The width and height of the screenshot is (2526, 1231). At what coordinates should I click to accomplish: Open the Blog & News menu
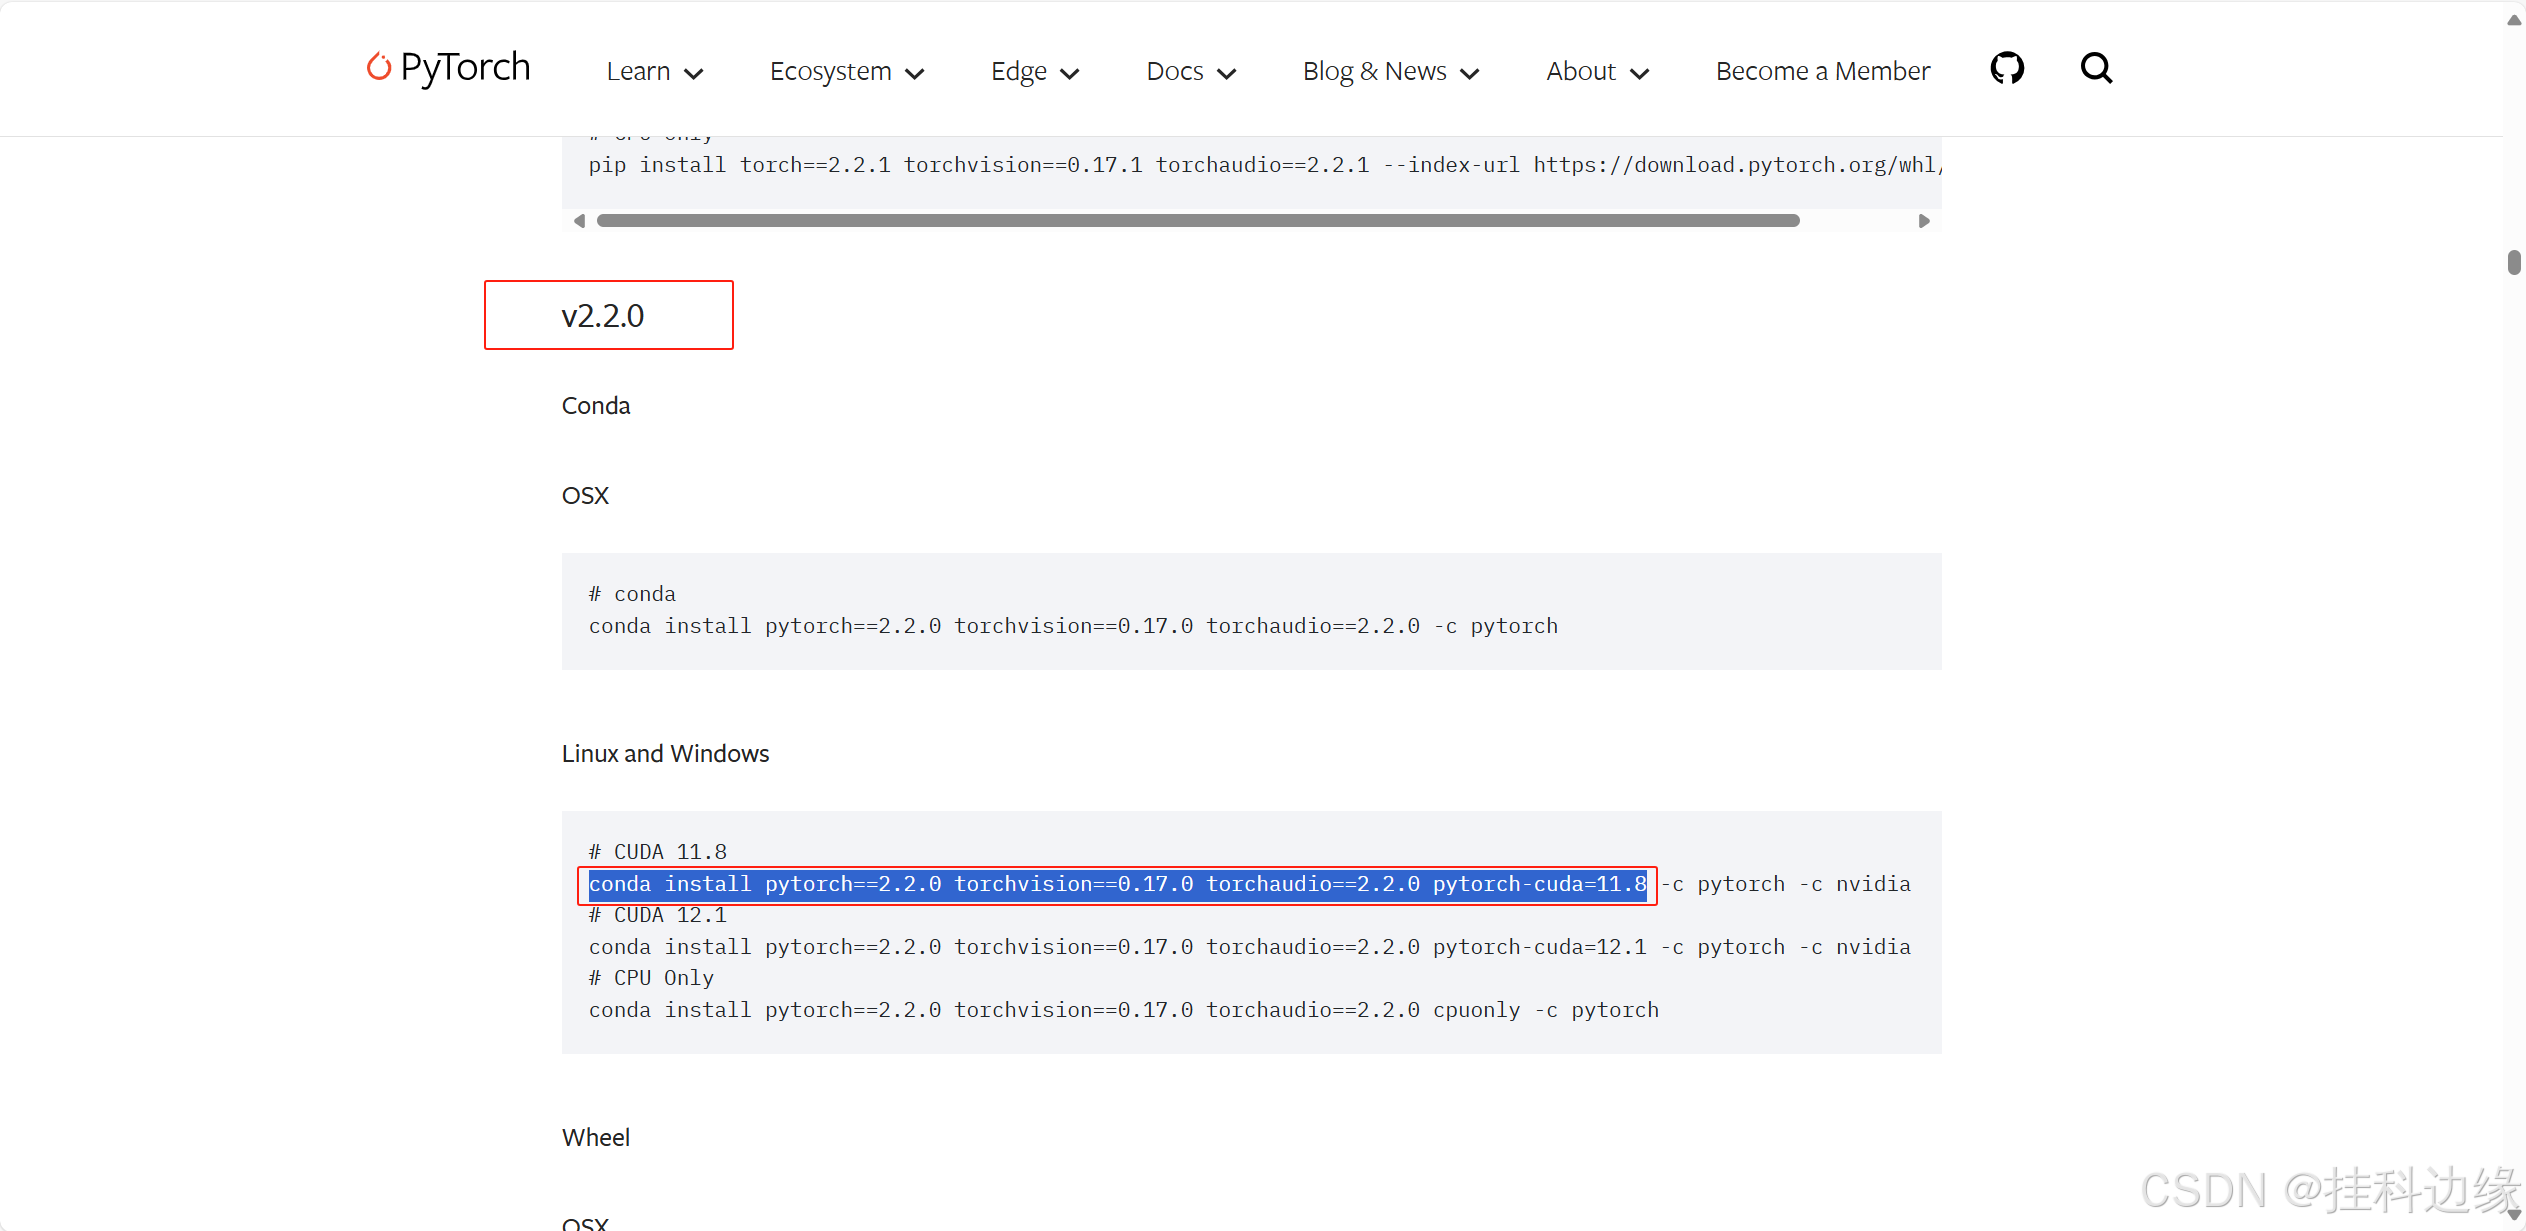[1390, 72]
